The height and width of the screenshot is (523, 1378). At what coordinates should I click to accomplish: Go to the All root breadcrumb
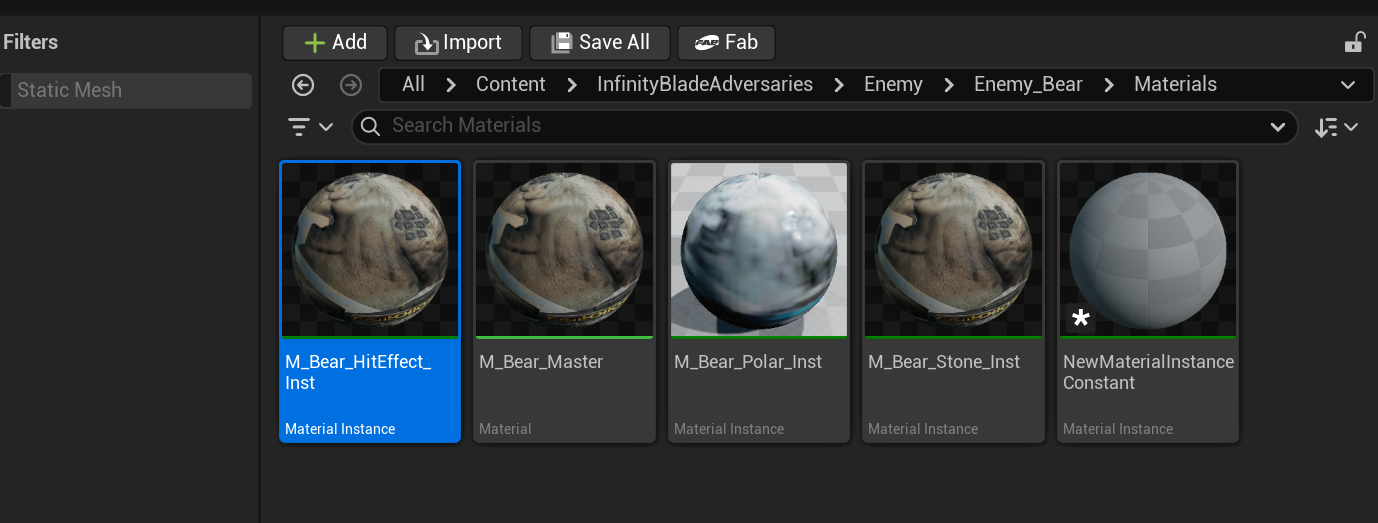[413, 84]
